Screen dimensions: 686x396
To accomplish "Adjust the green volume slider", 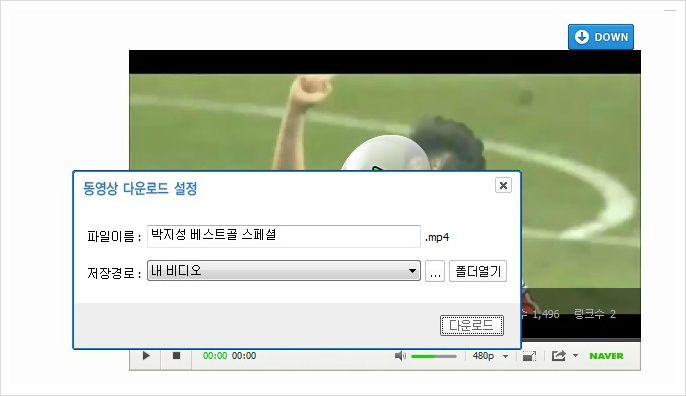I will point(434,356).
